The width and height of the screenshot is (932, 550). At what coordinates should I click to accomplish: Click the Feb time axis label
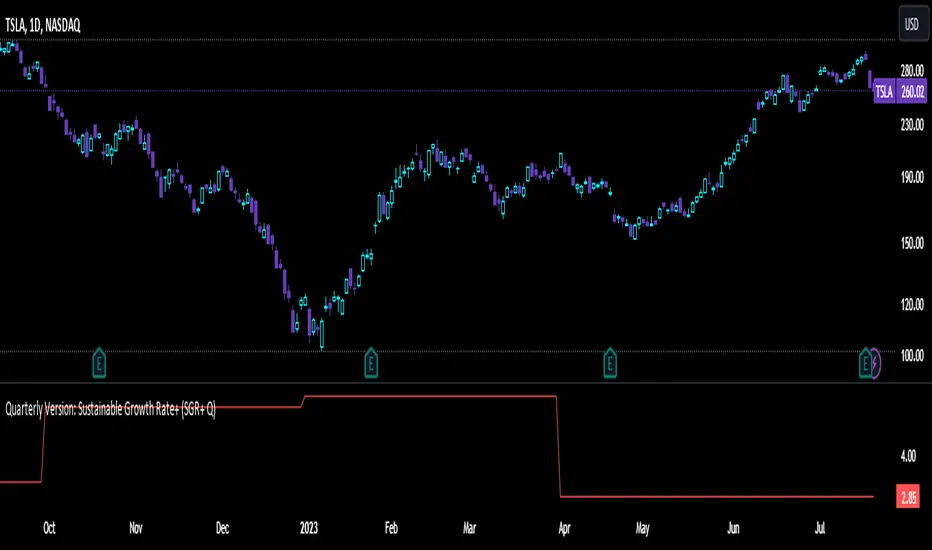(x=391, y=528)
